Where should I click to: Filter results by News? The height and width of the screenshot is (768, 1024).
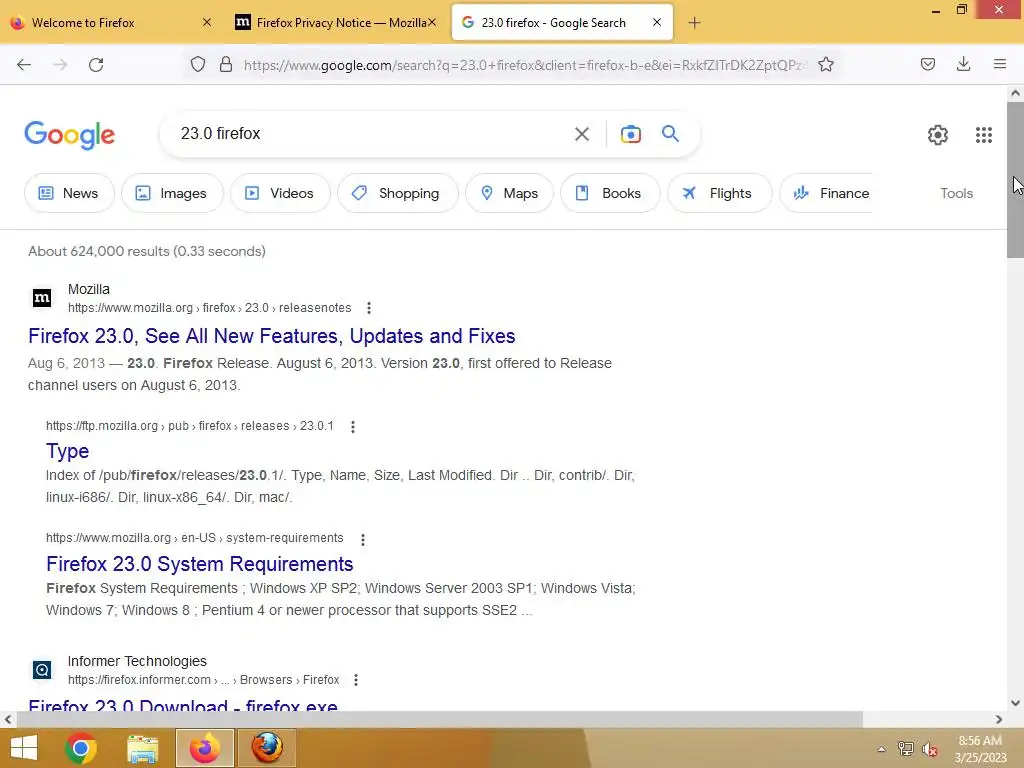69,193
